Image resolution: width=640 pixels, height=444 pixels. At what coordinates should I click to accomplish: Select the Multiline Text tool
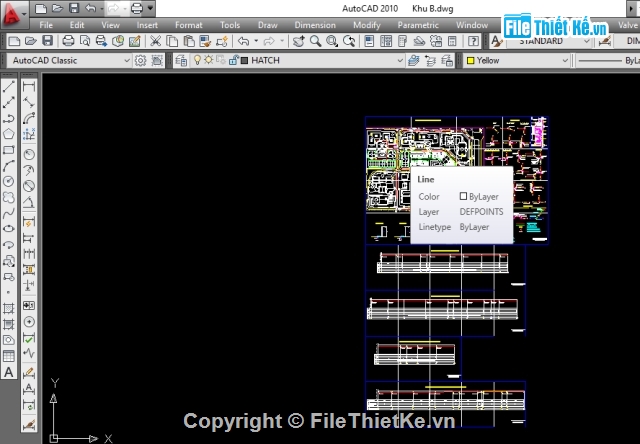tap(9, 372)
